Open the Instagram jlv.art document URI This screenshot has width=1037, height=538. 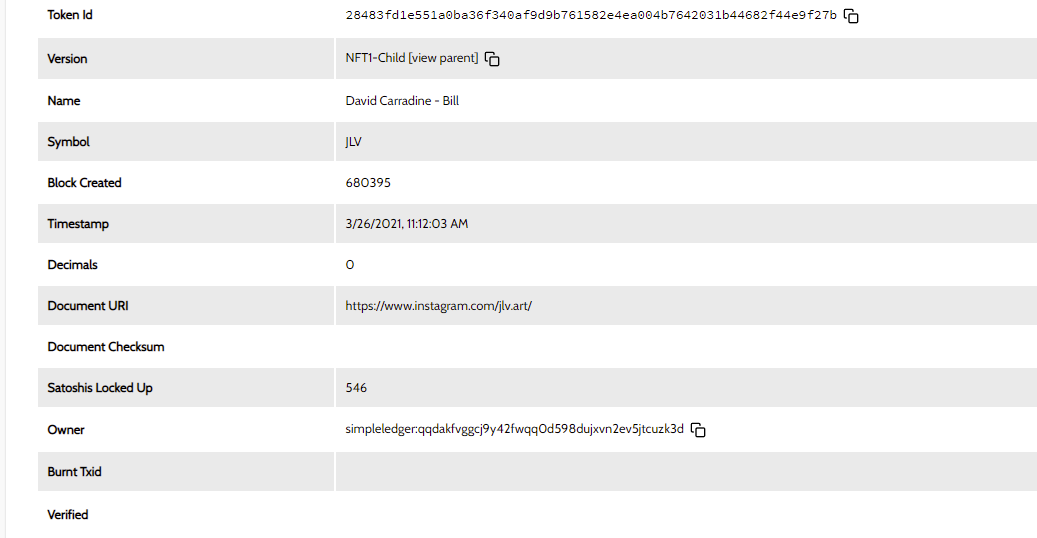(438, 306)
